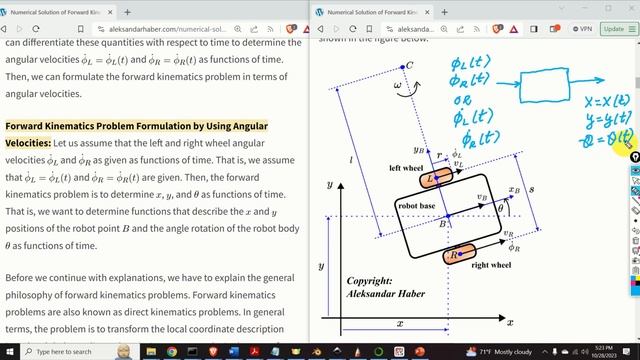The image size is (640, 360).
Task: Undo the last stroke in Epic Pen toolbar
Action: 636,231
